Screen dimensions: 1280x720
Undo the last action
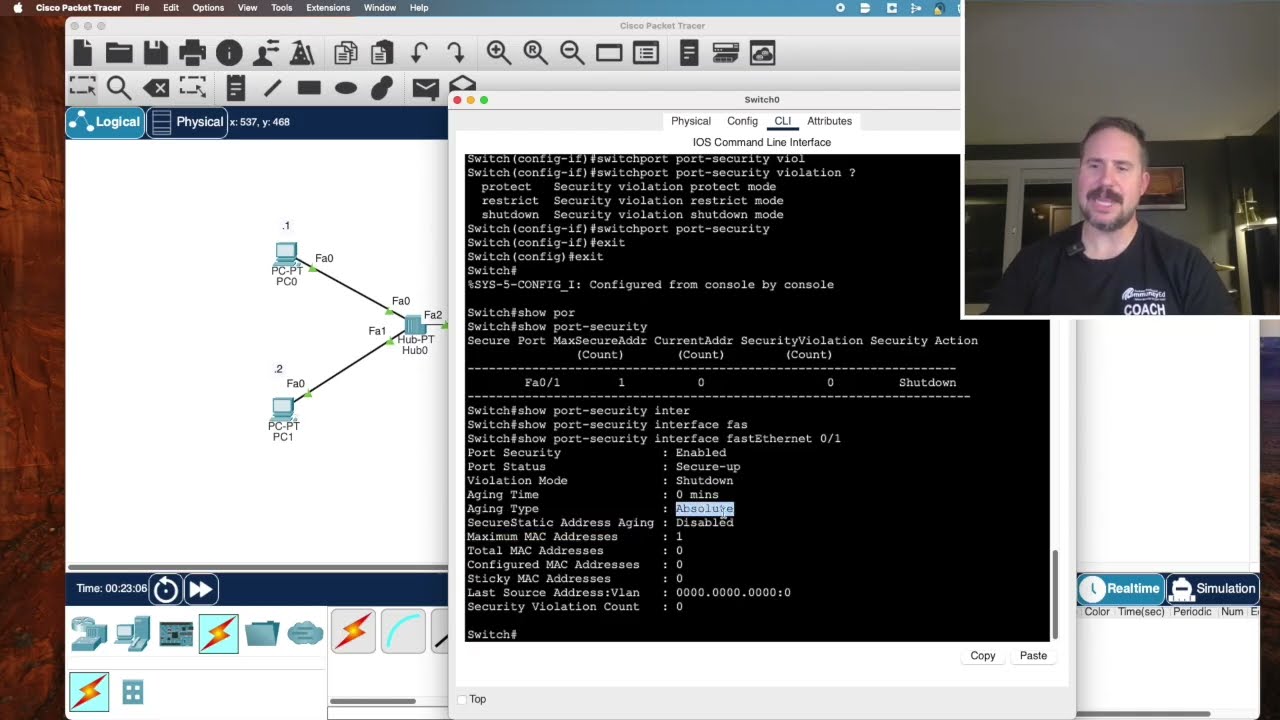tap(419, 53)
